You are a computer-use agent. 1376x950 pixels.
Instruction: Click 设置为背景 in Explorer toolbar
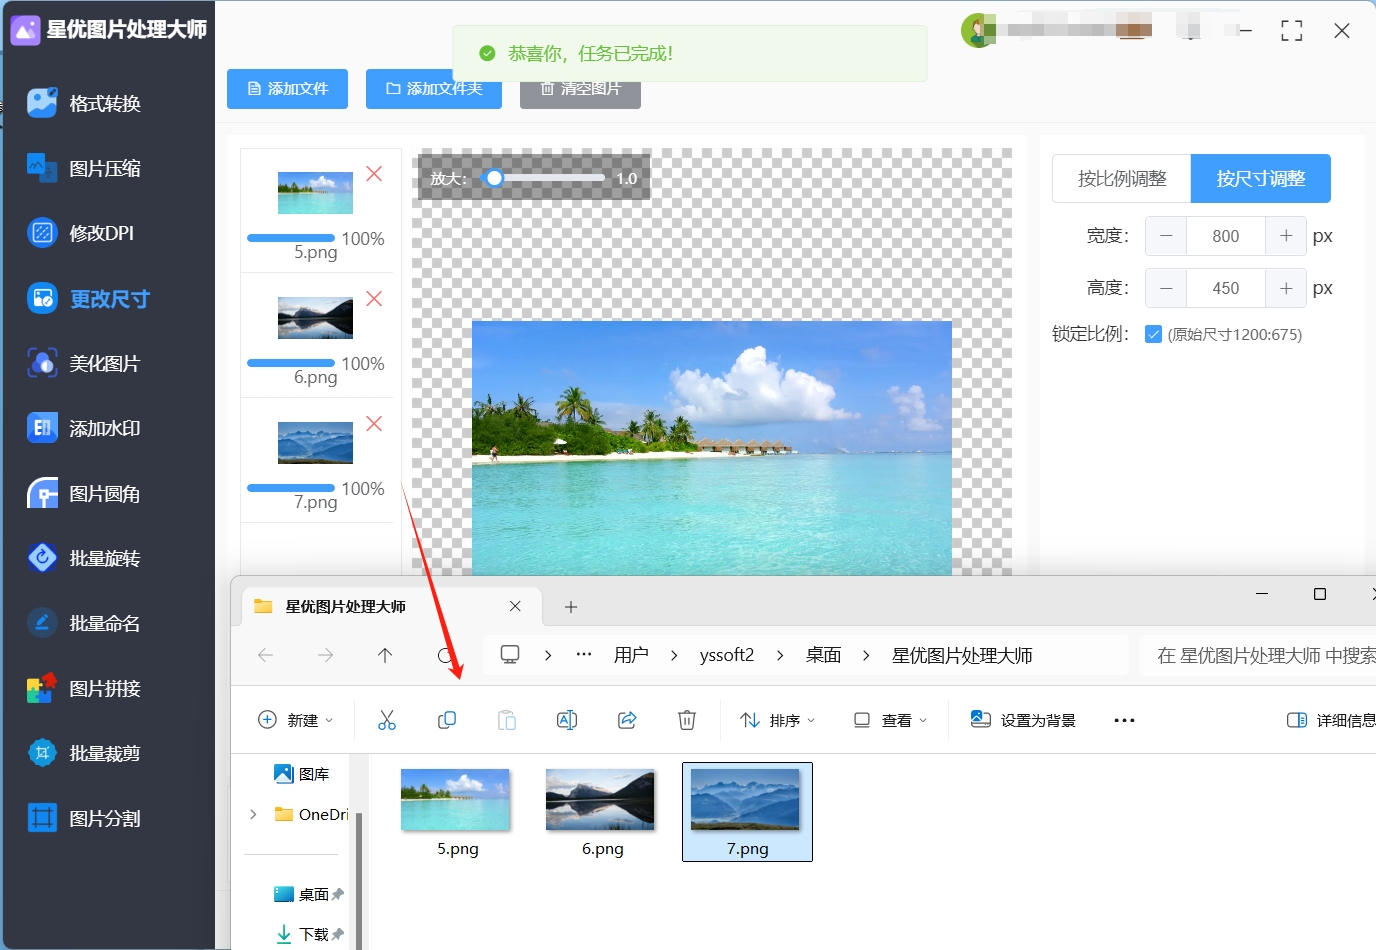click(x=1023, y=720)
